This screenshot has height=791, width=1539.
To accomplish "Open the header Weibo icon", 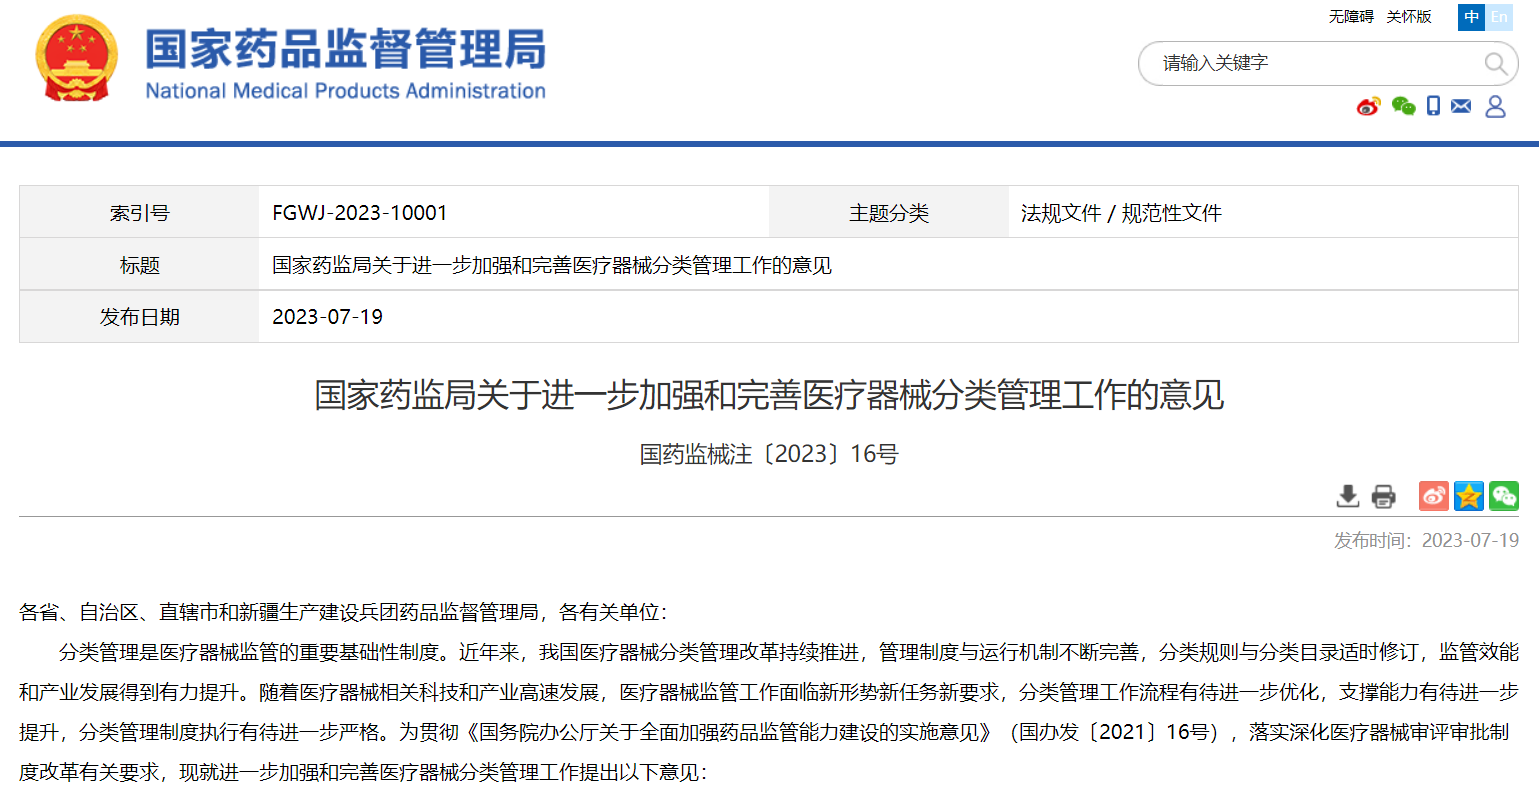I will (1368, 106).
